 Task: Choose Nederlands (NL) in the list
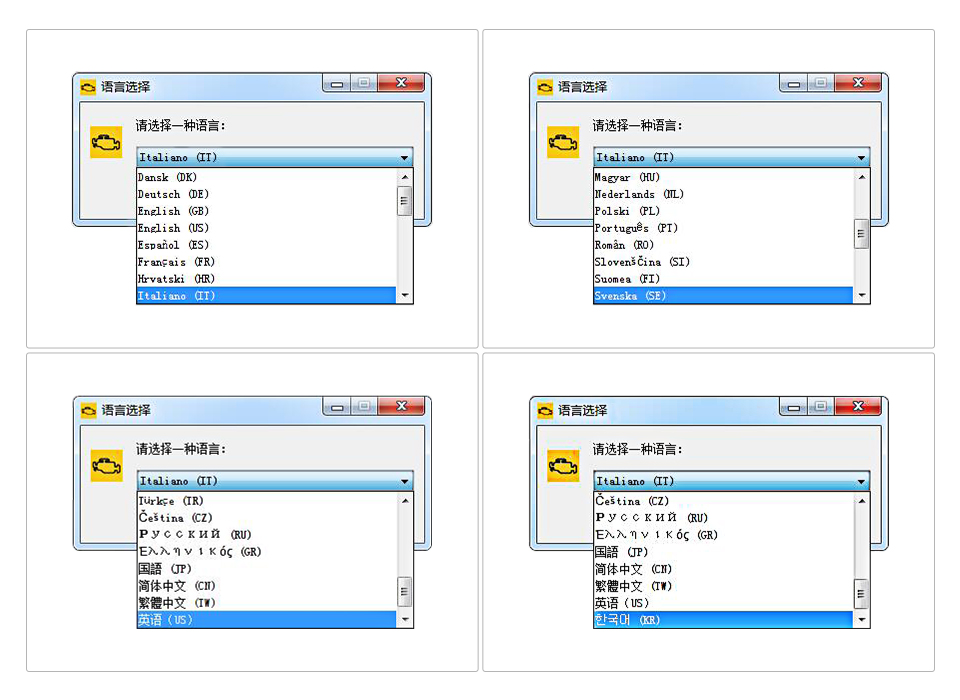723,194
